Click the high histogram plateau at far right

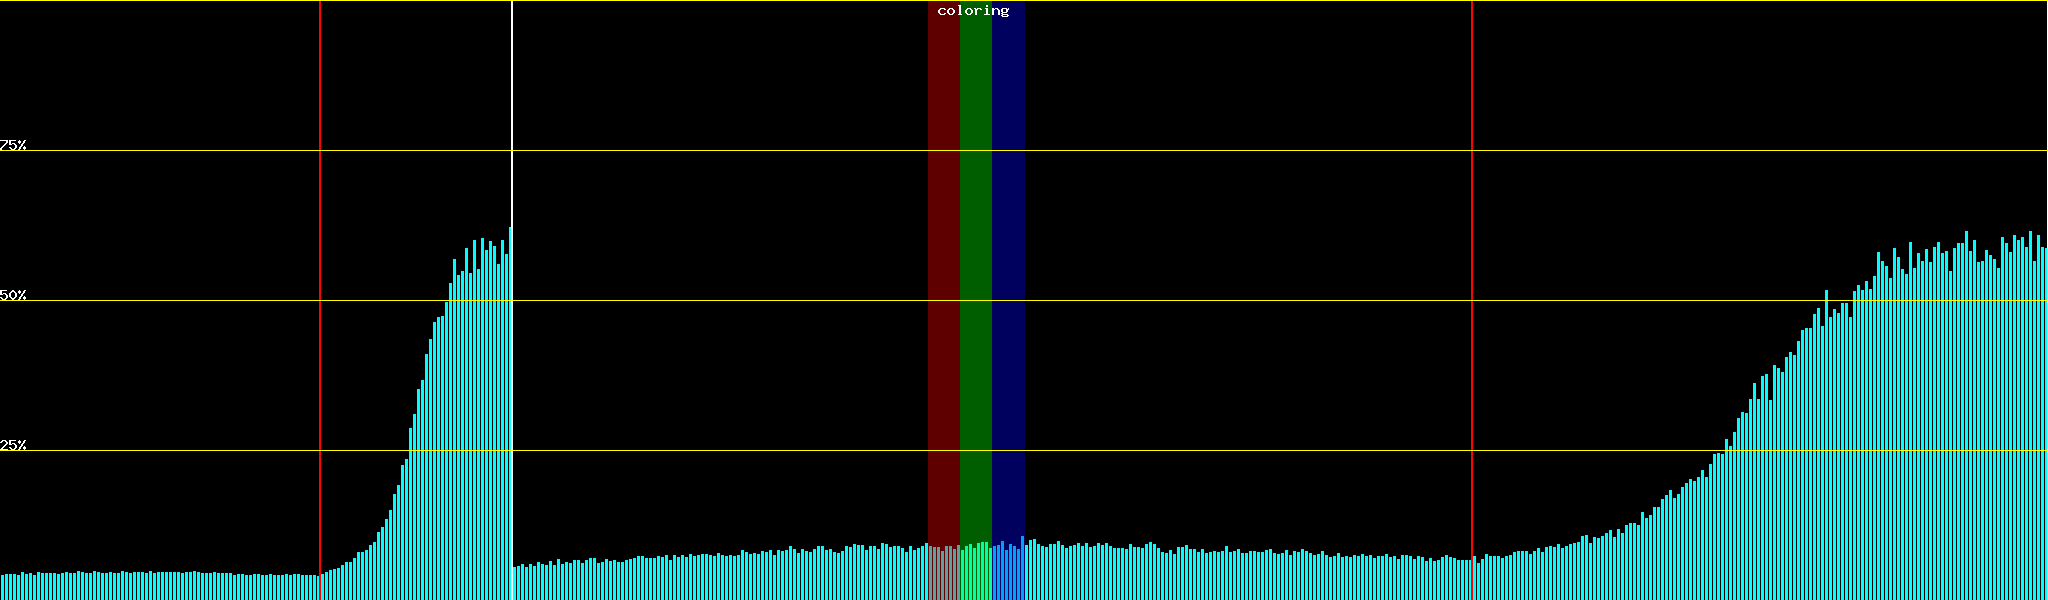tap(1960, 420)
